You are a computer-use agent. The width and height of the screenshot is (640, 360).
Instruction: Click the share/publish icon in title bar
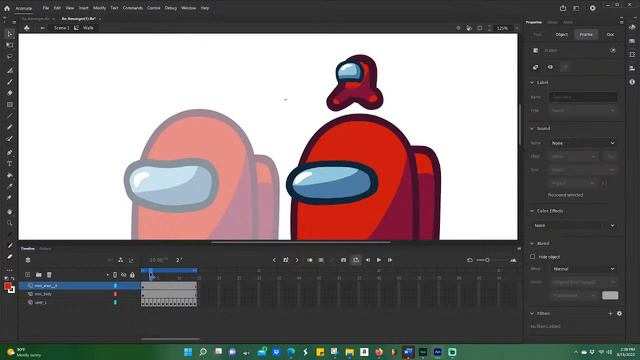point(563,8)
